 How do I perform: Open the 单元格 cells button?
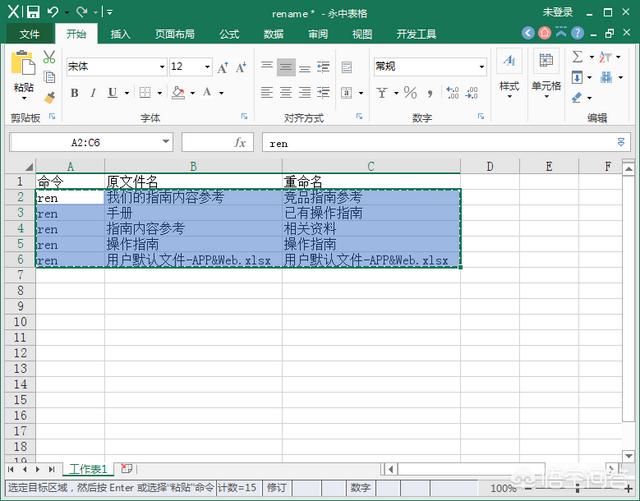click(546, 74)
